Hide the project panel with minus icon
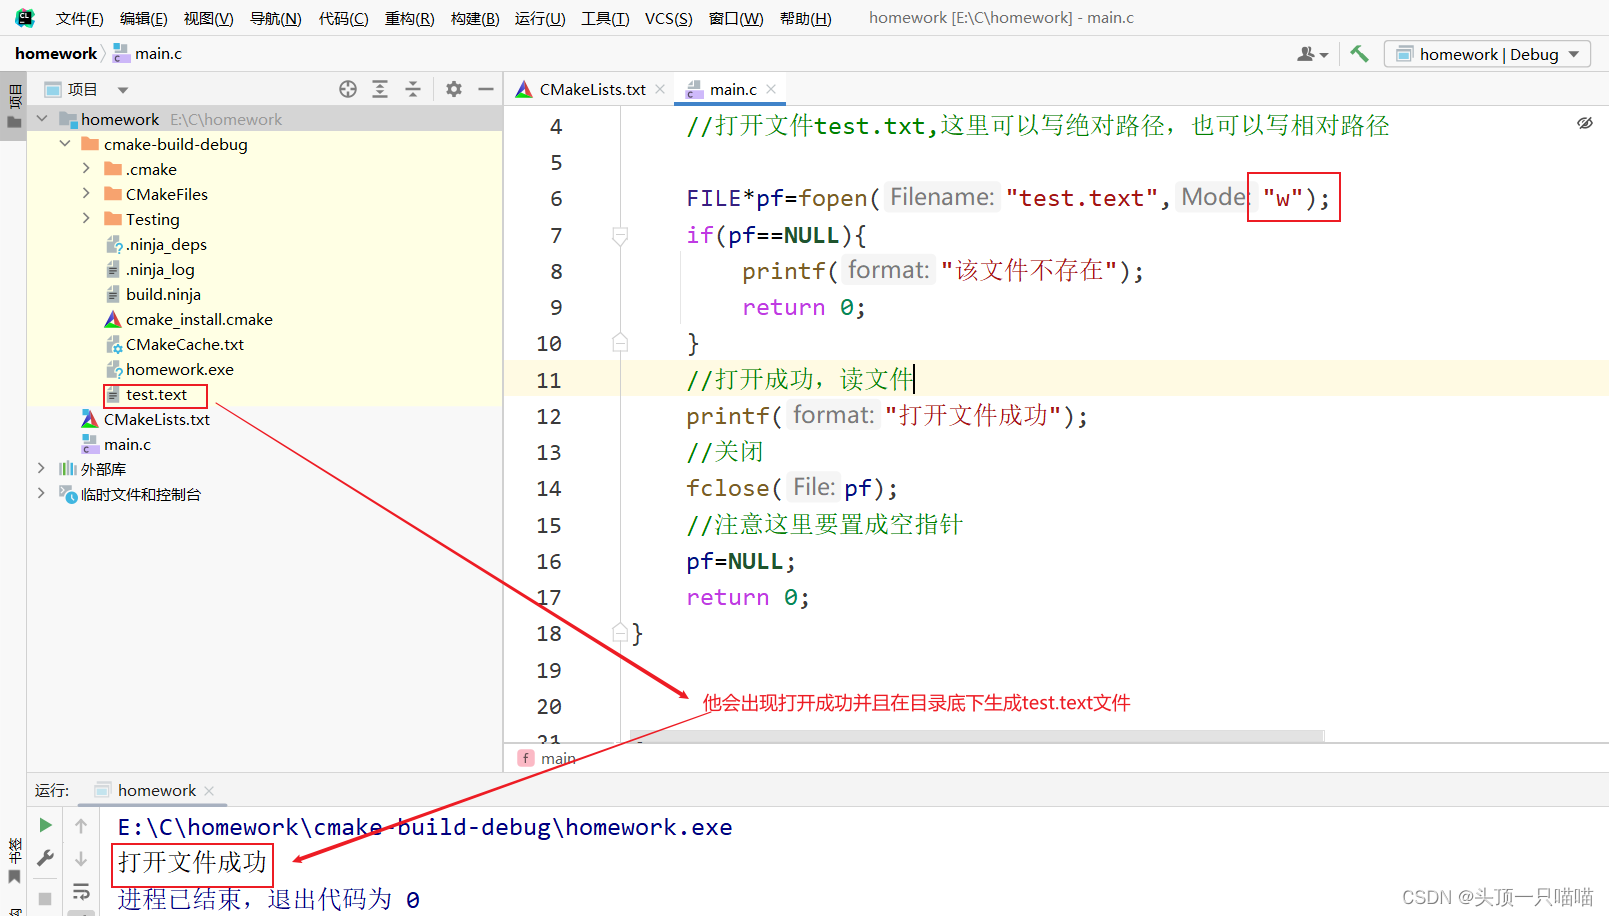1609x916 pixels. click(486, 89)
